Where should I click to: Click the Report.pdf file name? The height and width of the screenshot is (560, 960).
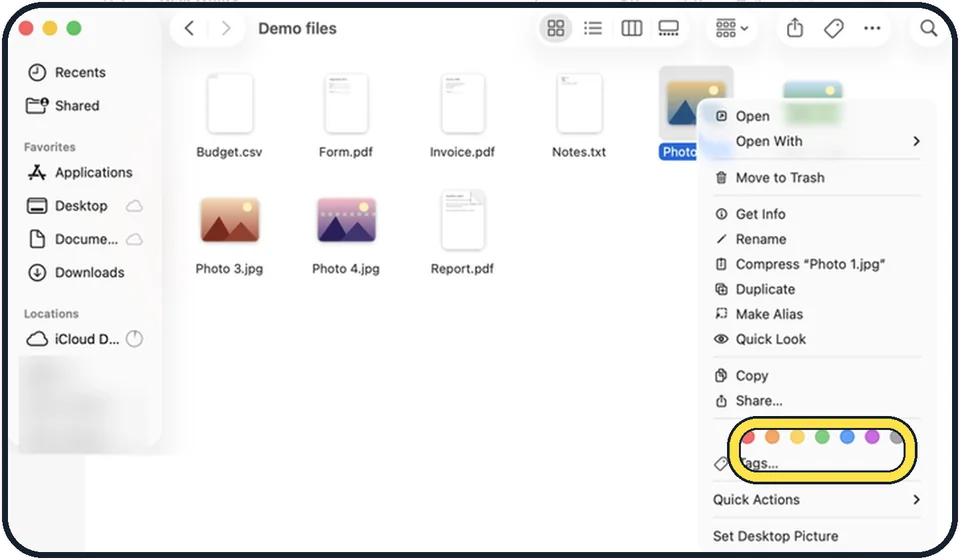pos(462,269)
